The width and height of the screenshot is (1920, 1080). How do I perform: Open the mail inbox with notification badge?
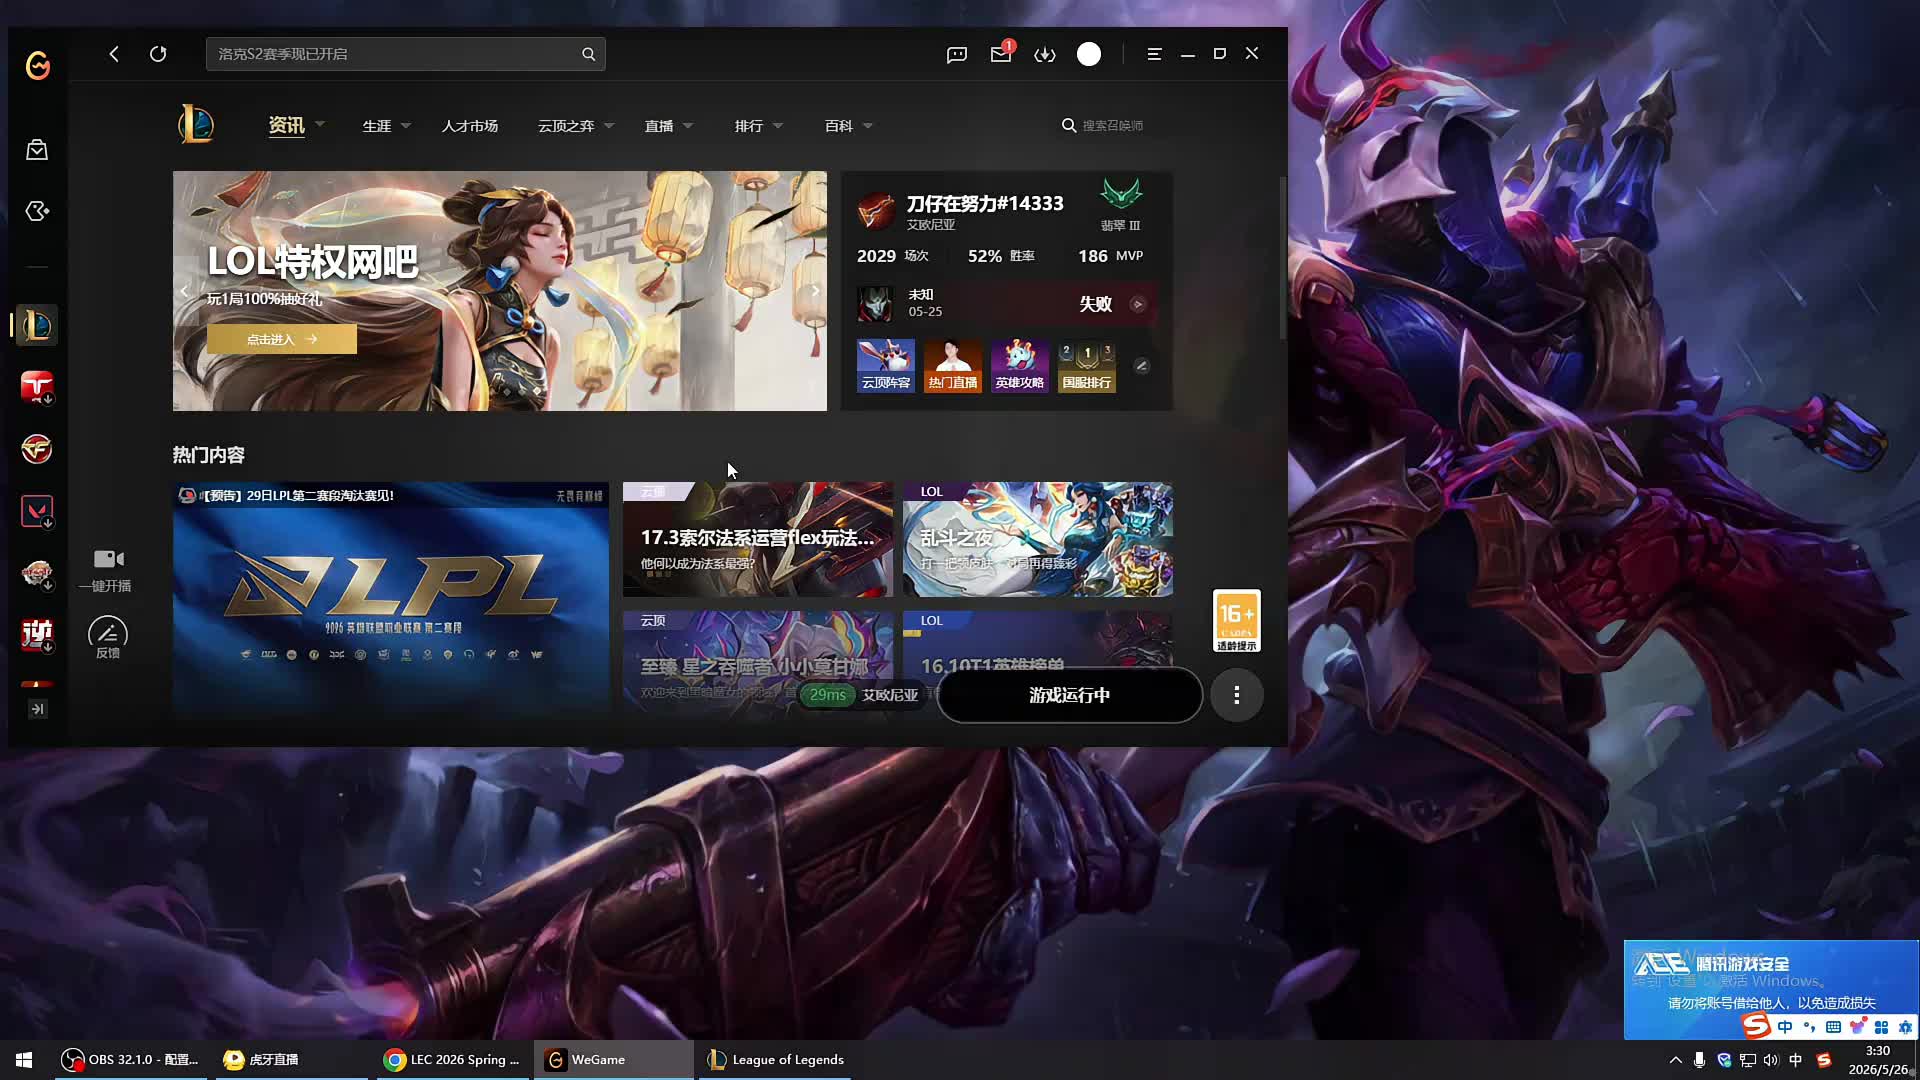[x=1001, y=54]
